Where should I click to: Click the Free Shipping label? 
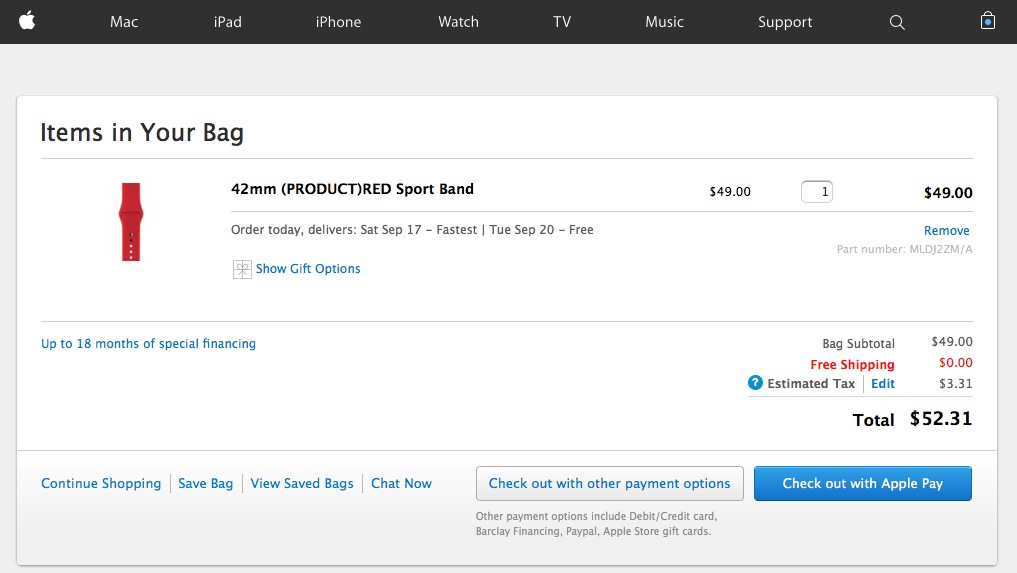tap(852, 365)
